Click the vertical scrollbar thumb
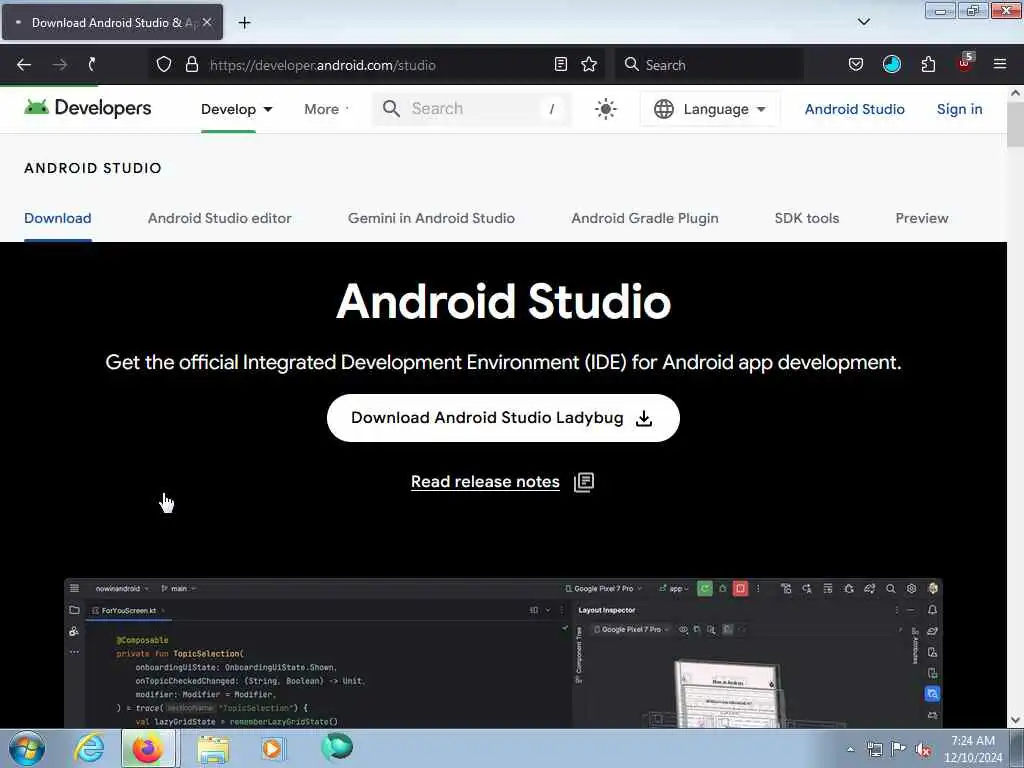This screenshot has height=768, width=1024. [x=1015, y=124]
